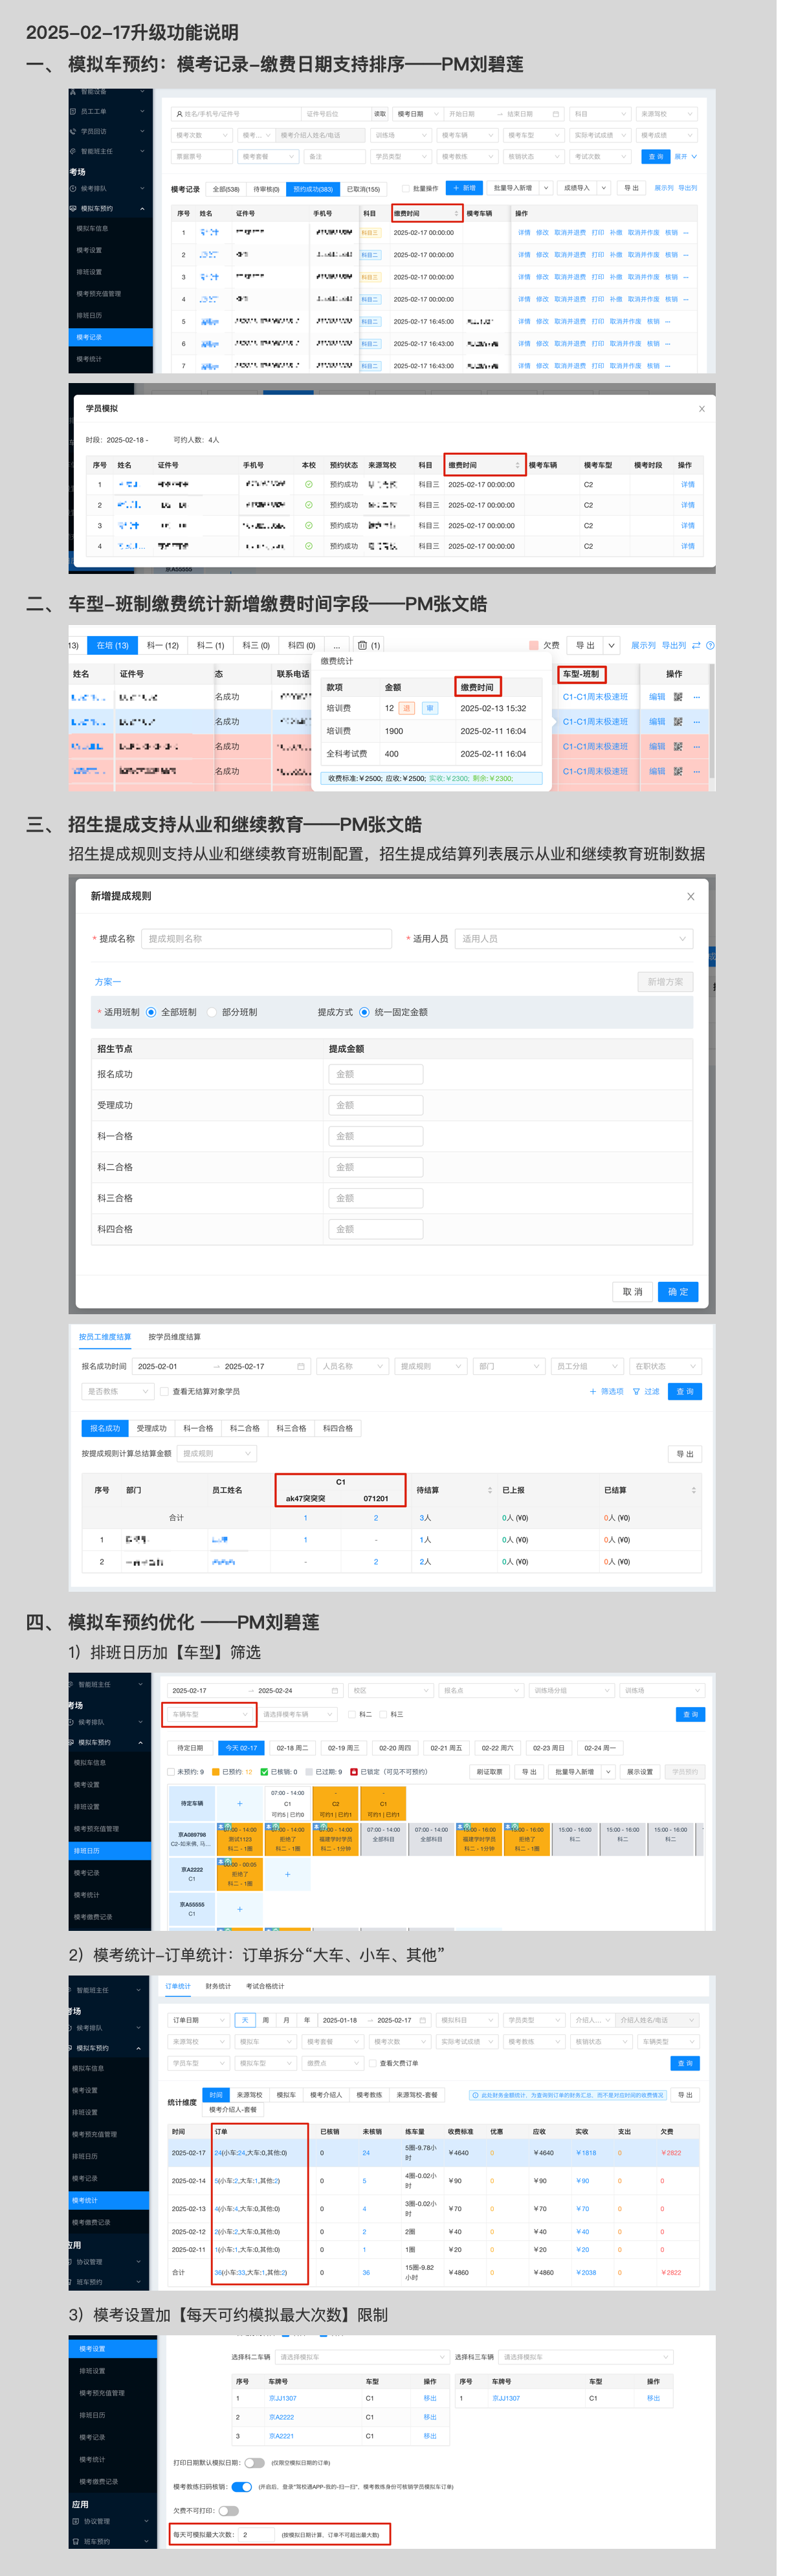
Task: Click green check icon in 学员模拟 row 1
Action: (x=309, y=484)
